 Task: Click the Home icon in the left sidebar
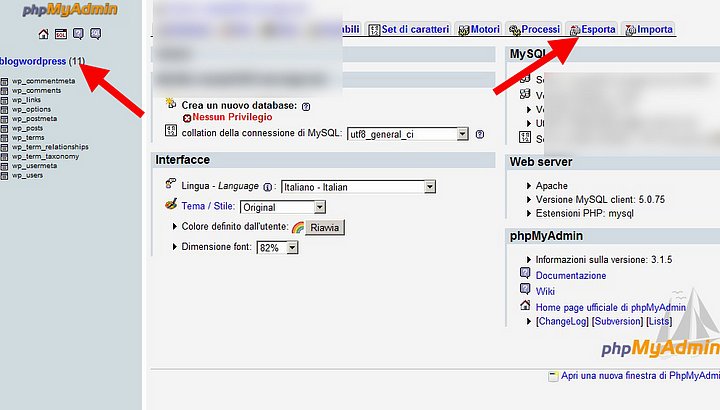coord(44,34)
